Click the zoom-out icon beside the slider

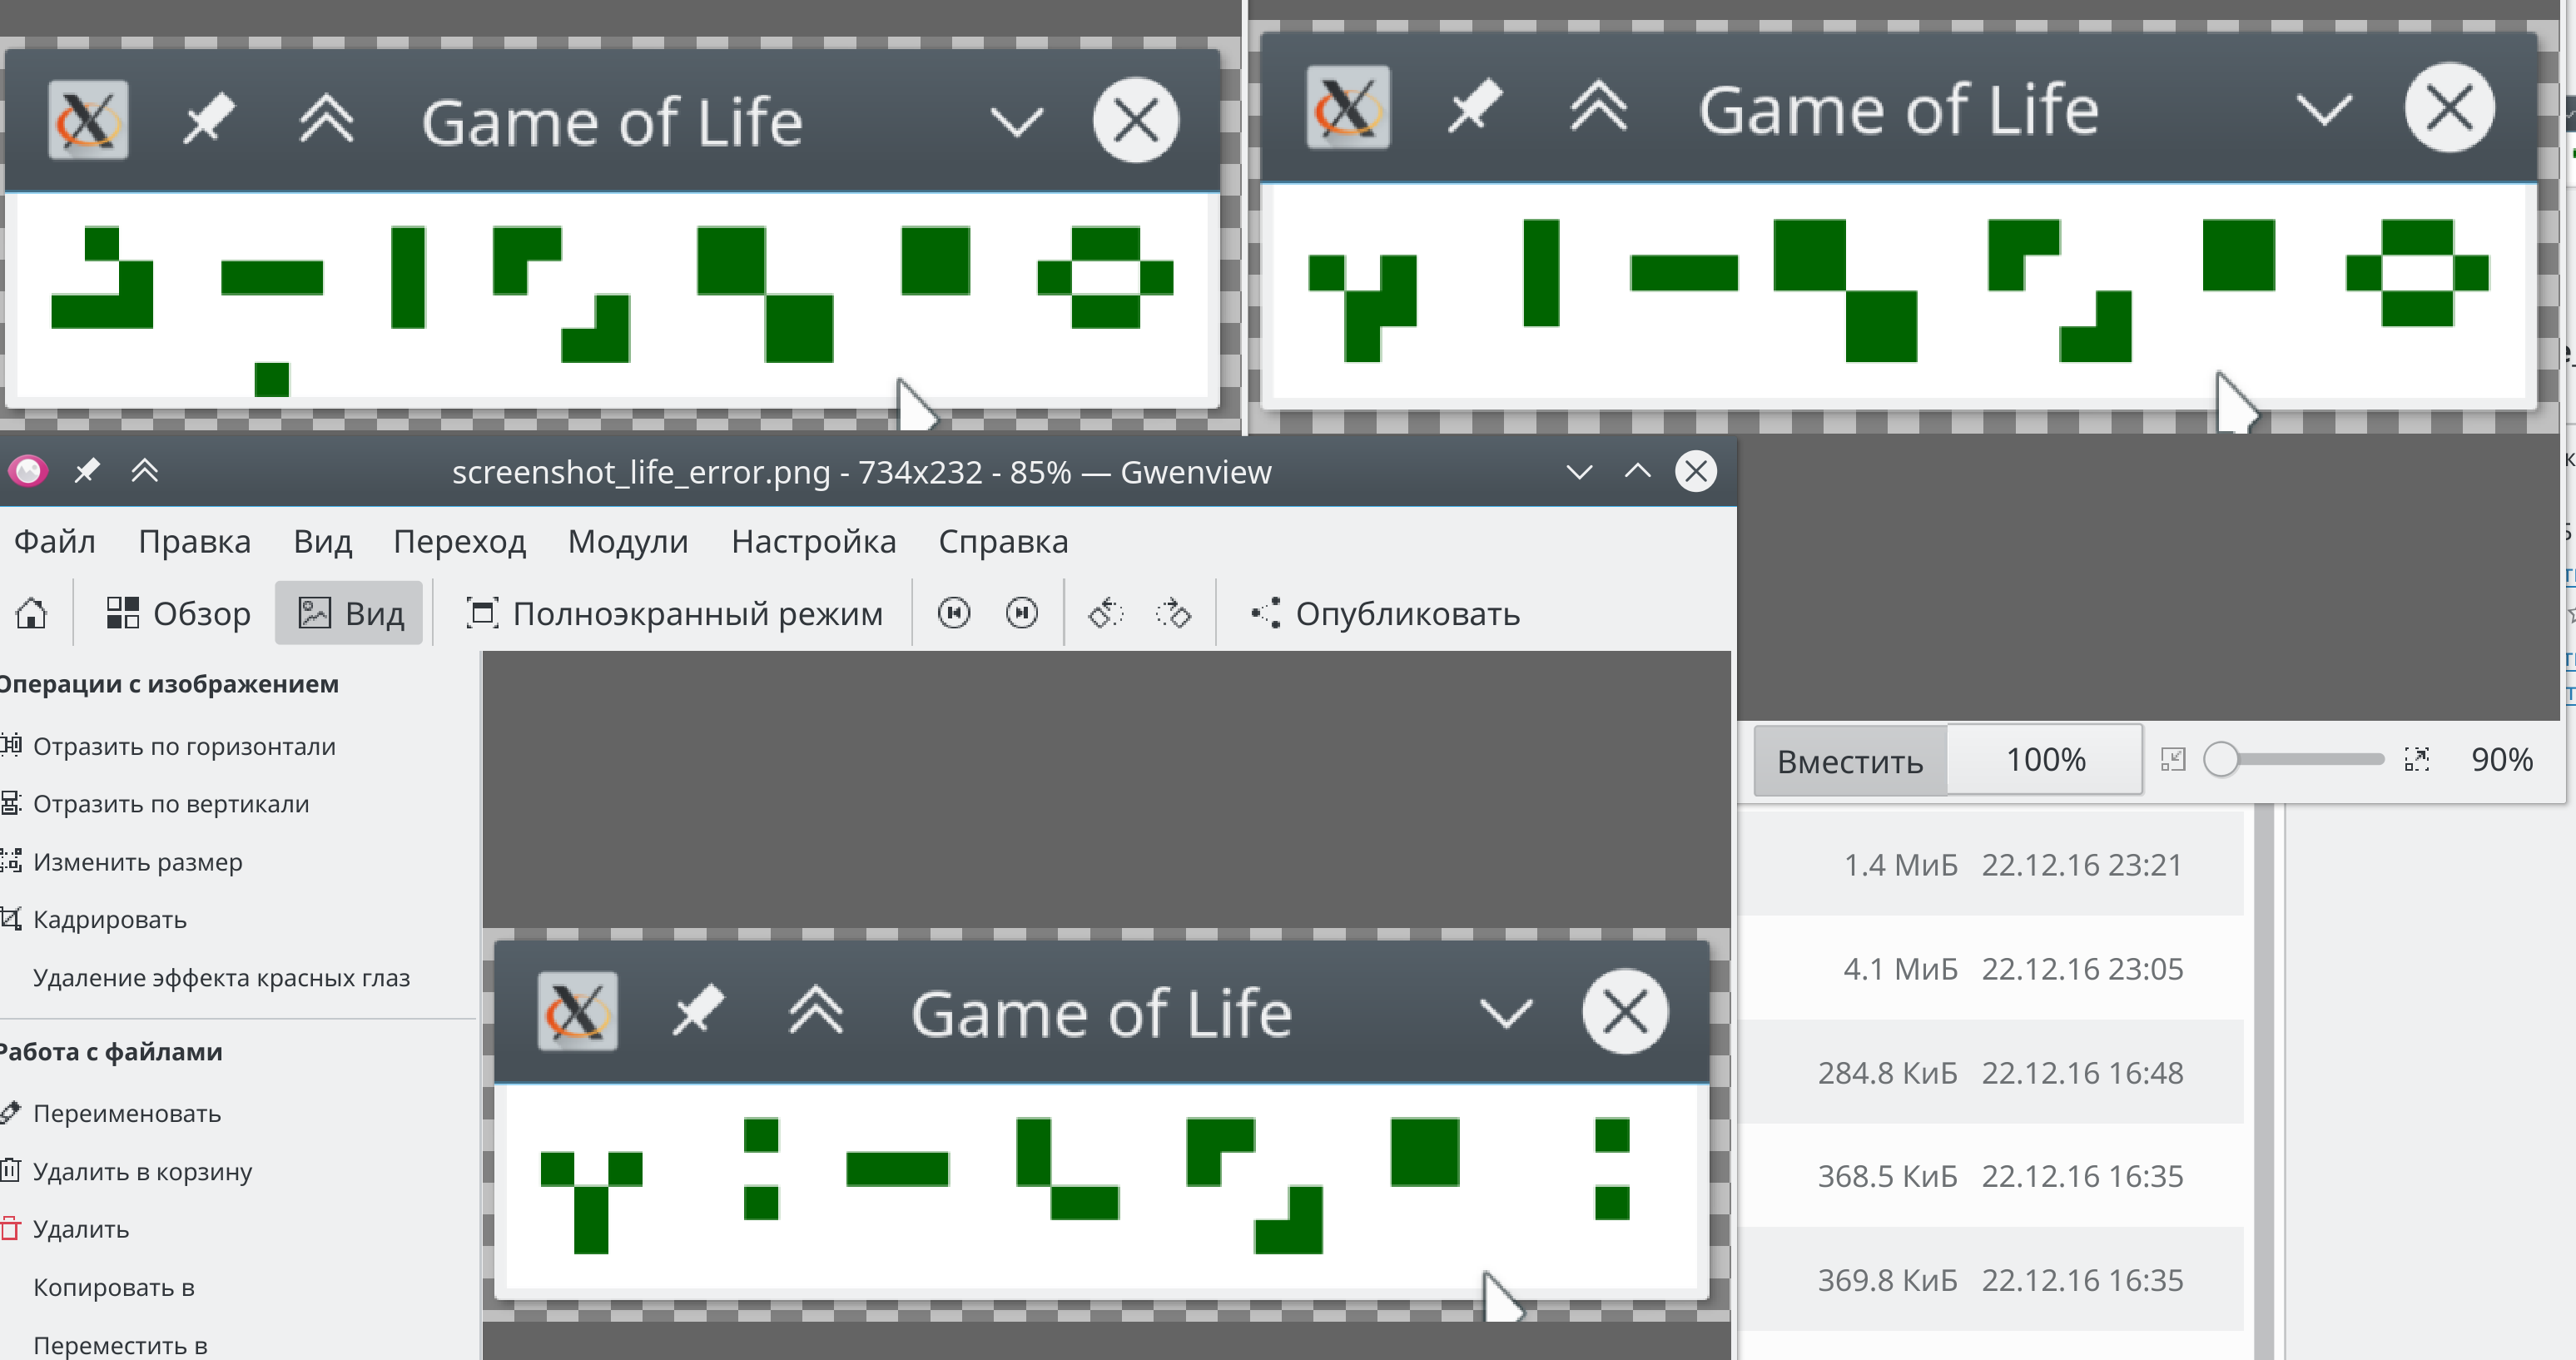(2172, 759)
